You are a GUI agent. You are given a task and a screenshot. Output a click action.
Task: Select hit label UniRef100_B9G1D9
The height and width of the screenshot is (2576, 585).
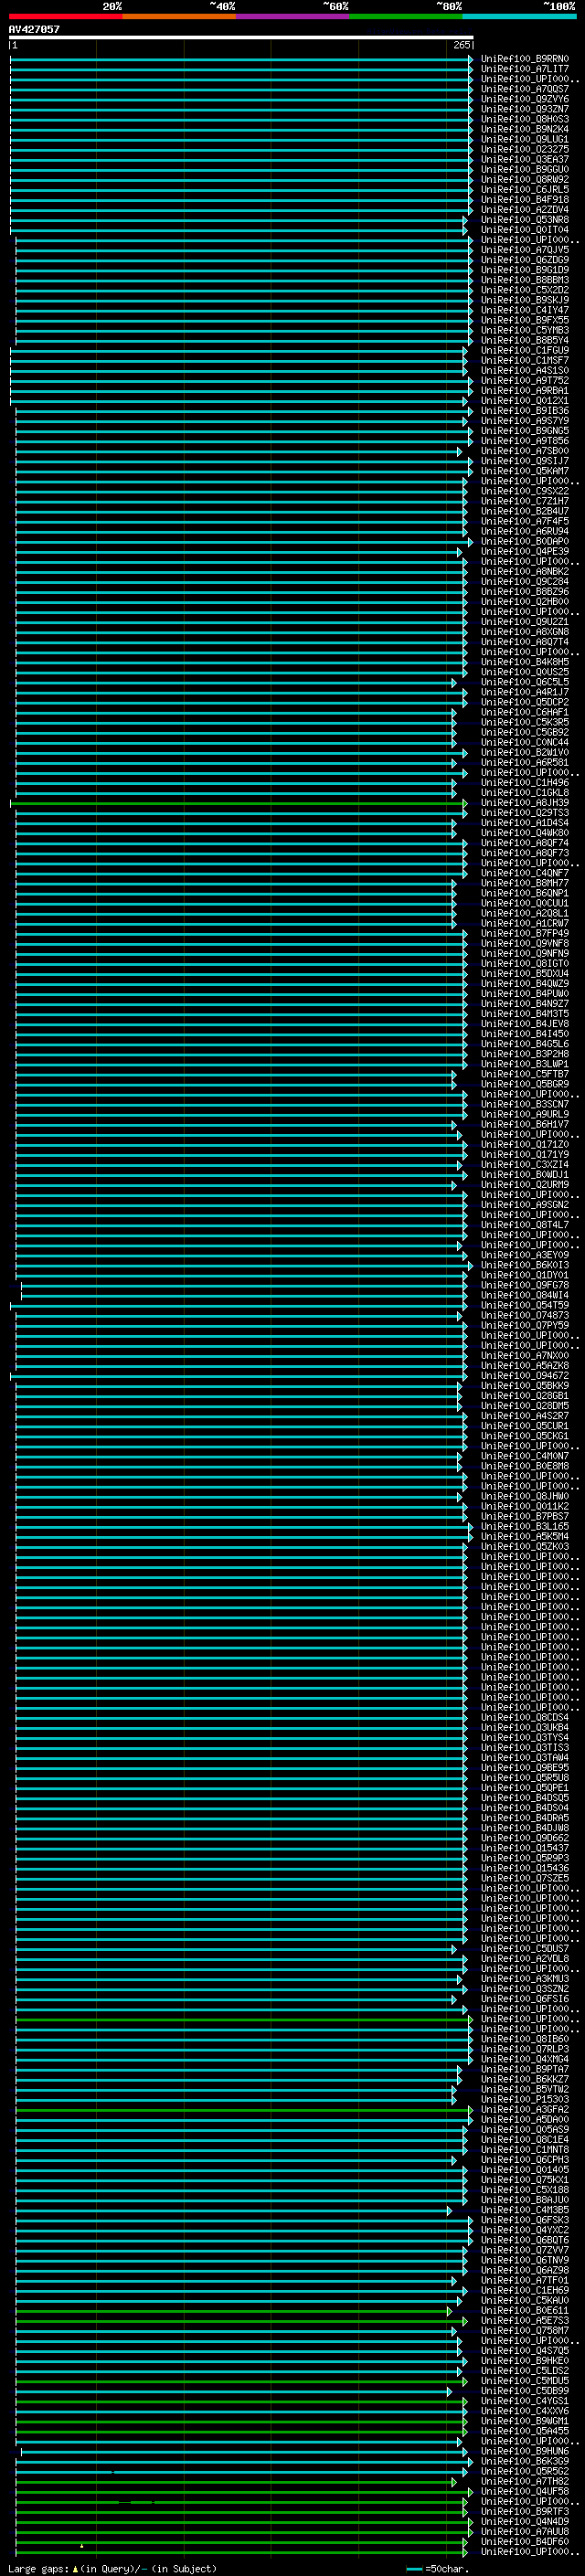pyautogui.click(x=525, y=270)
